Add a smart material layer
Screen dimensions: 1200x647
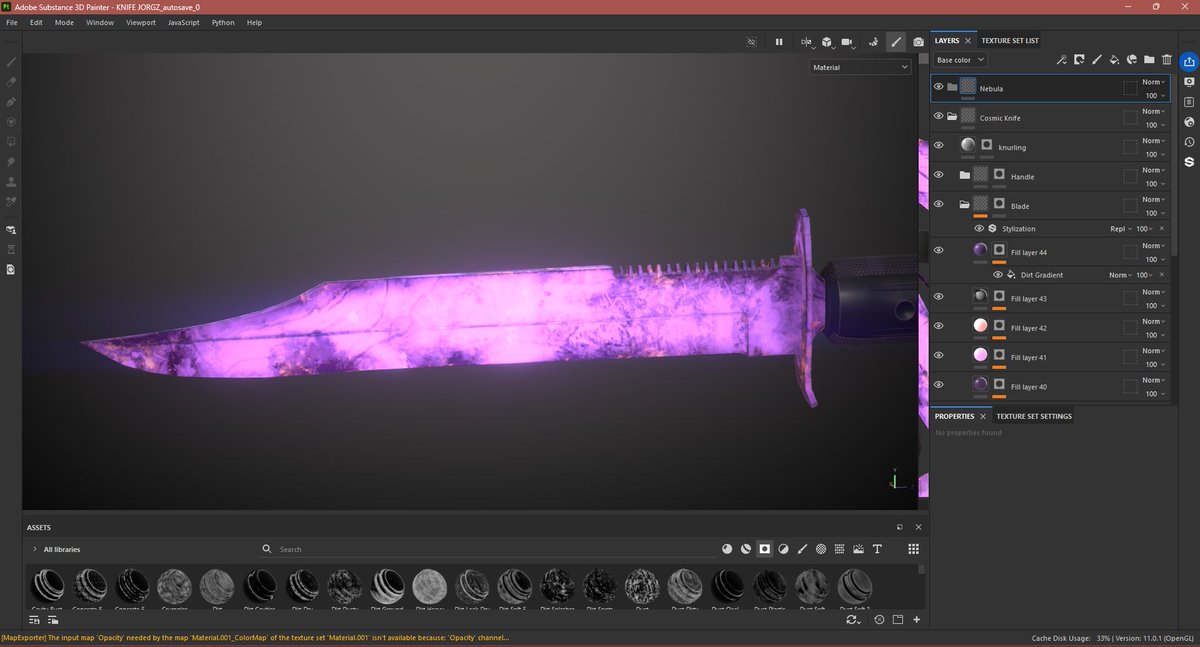pyautogui.click(x=1132, y=60)
